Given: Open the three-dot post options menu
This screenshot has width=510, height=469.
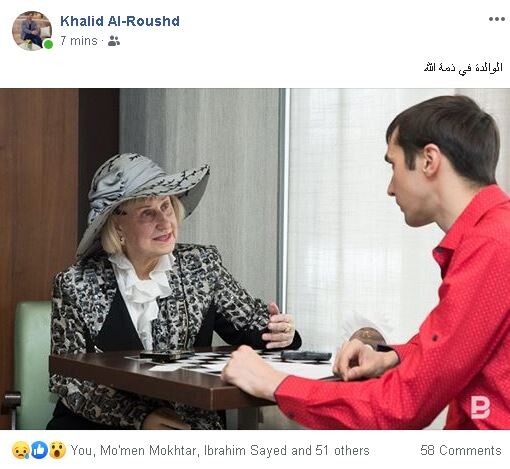Looking at the screenshot, I should point(497,19).
